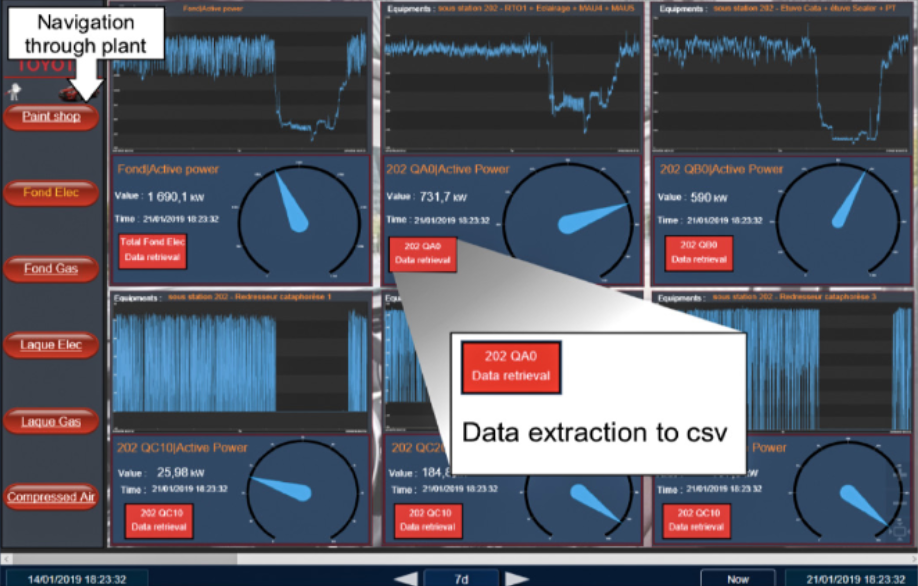Click the 25,98 kW value reading
918x586 pixels.
pyautogui.click(x=180, y=472)
